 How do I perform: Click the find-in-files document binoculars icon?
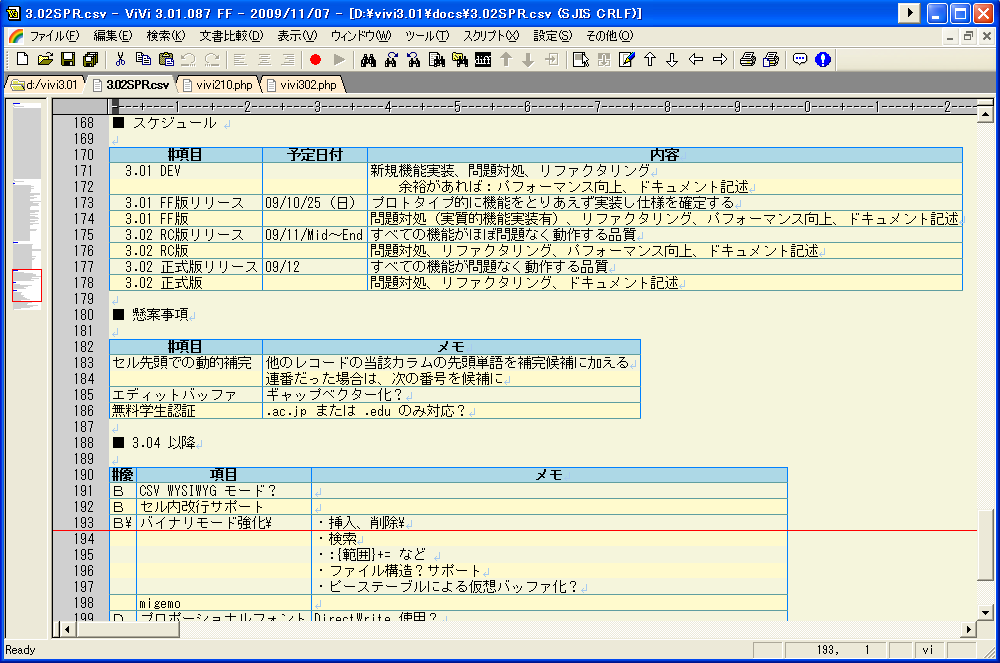(x=437, y=59)
